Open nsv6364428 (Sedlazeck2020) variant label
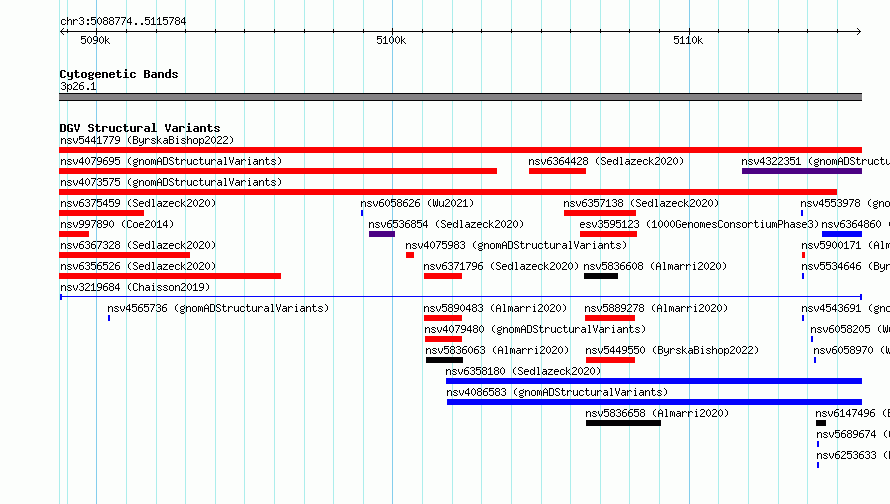890x504 pixels. tap(606, 161)
